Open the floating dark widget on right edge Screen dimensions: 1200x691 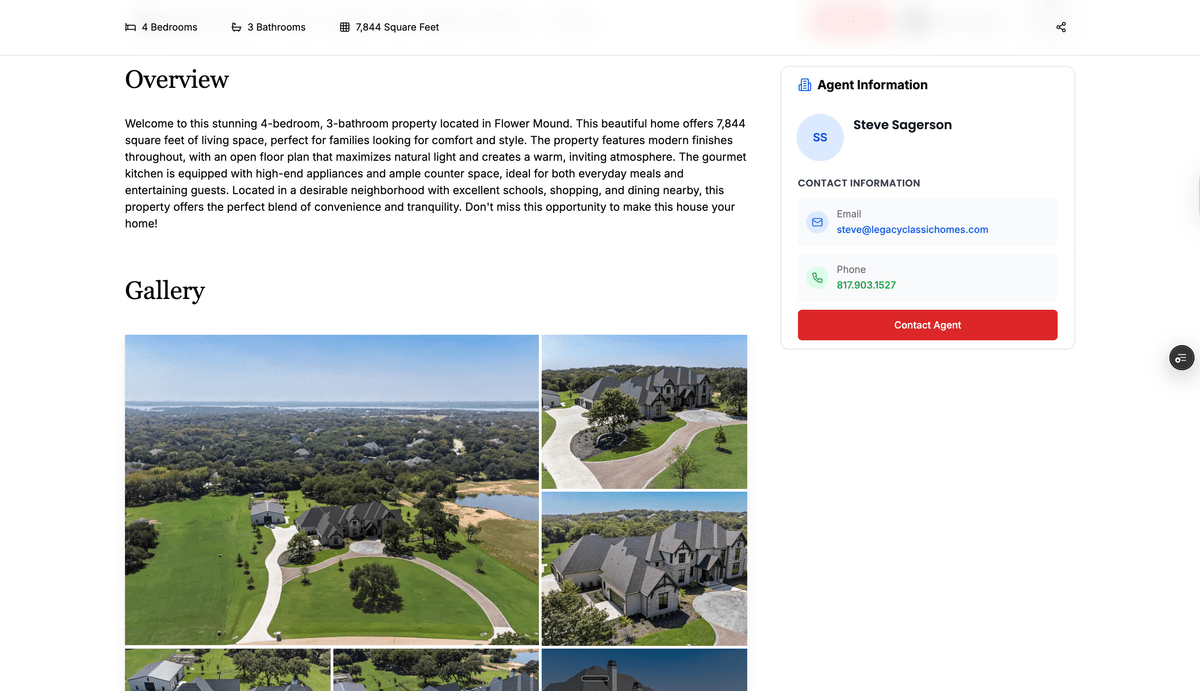[1182, 358]
